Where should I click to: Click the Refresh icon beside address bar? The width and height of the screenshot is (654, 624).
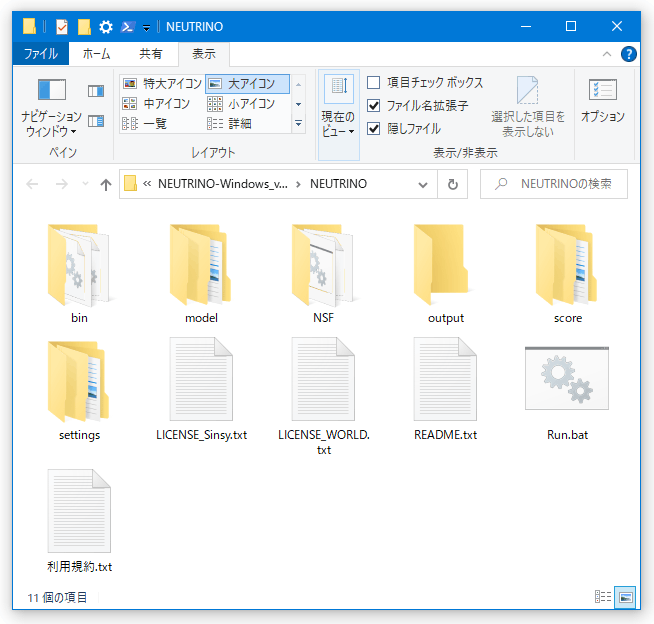453,184
